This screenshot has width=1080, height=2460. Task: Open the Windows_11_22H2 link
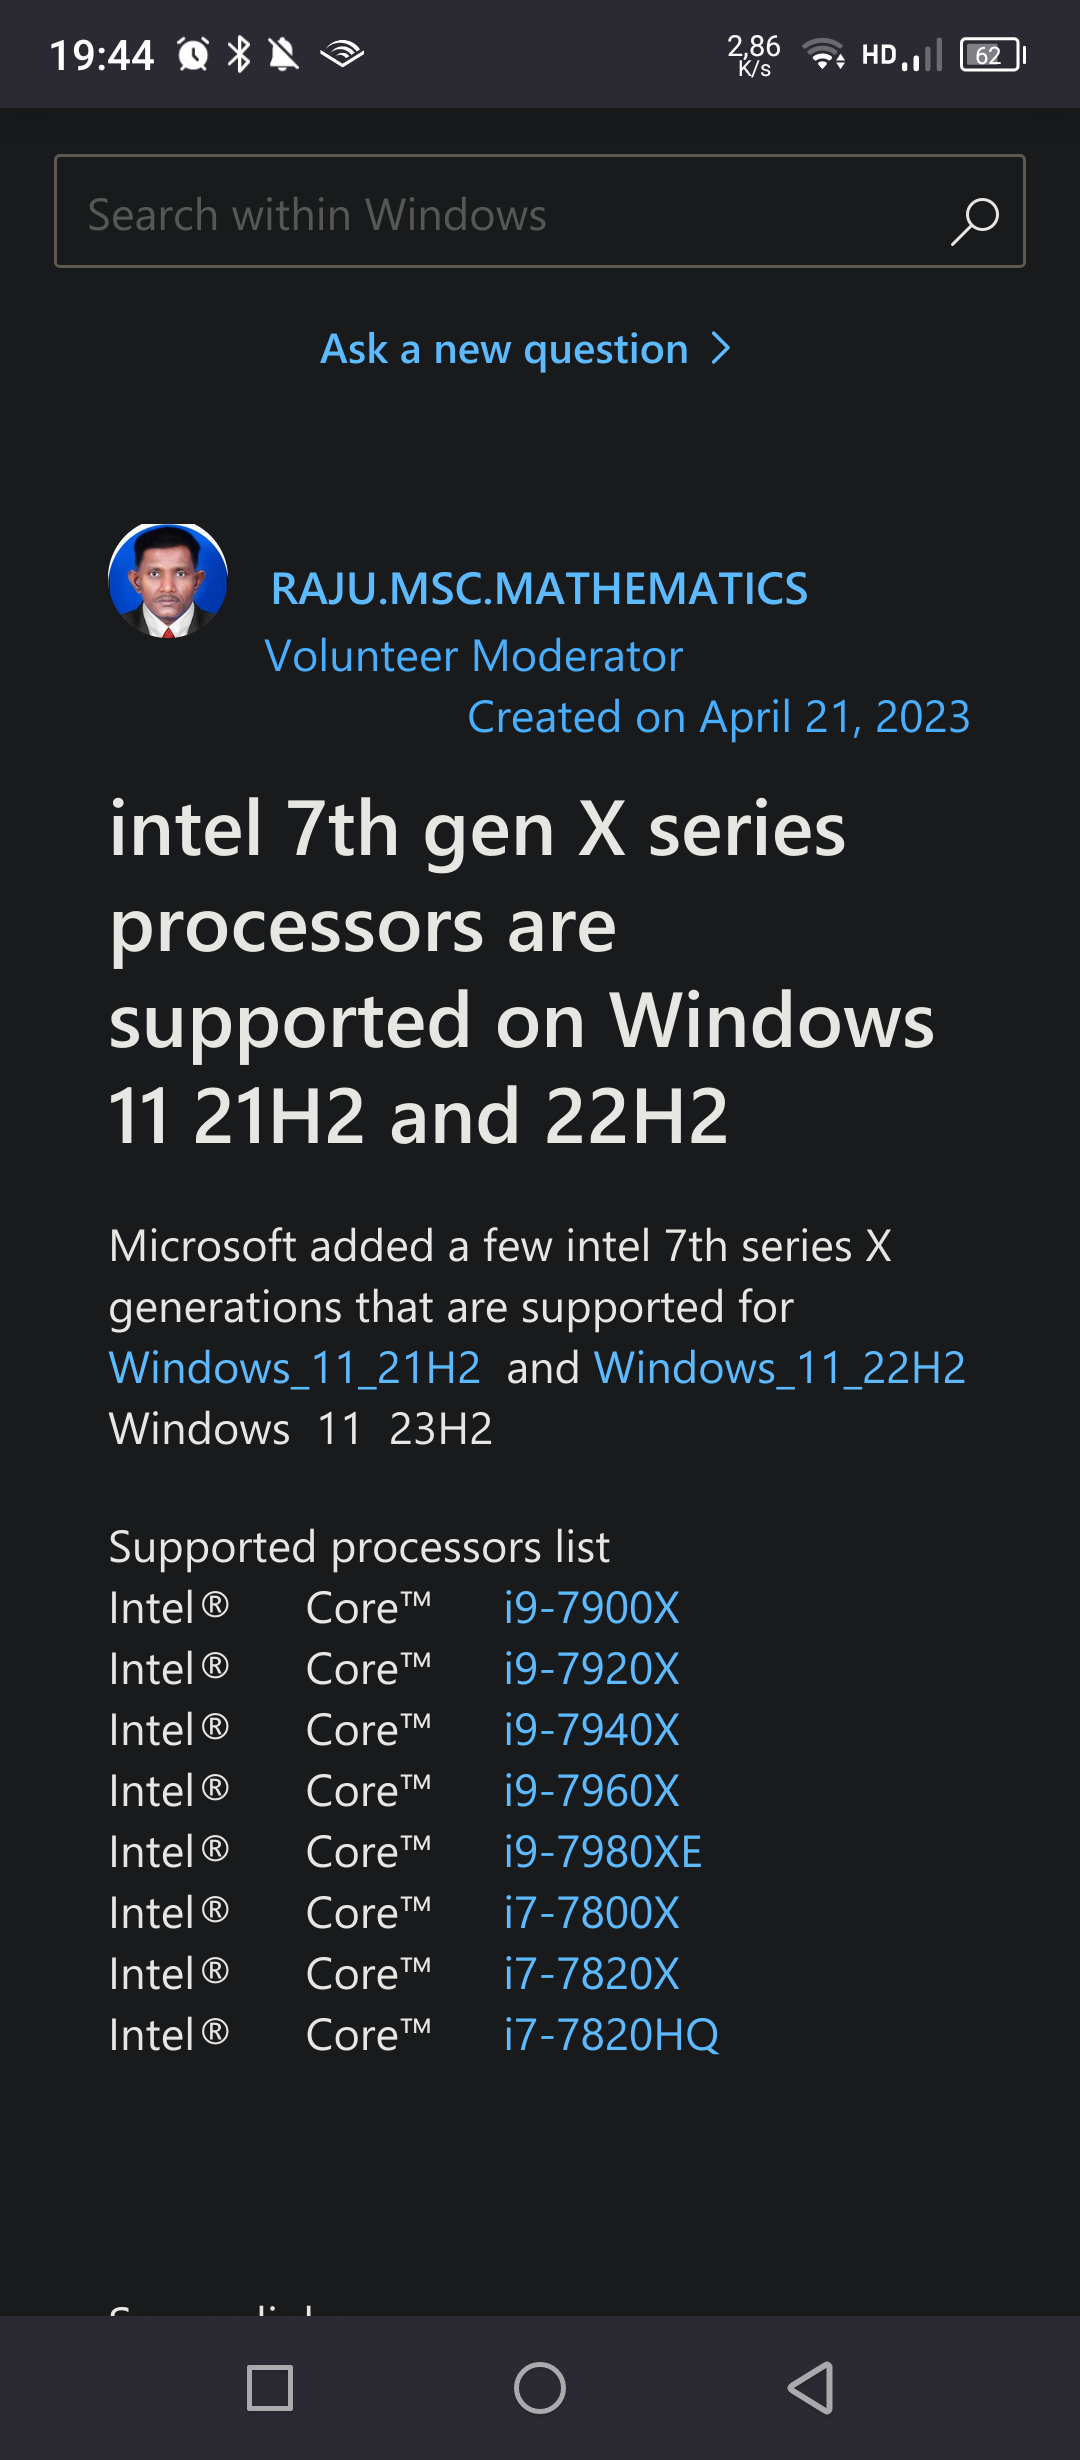pyautogui.click(x=779, y=1368)
